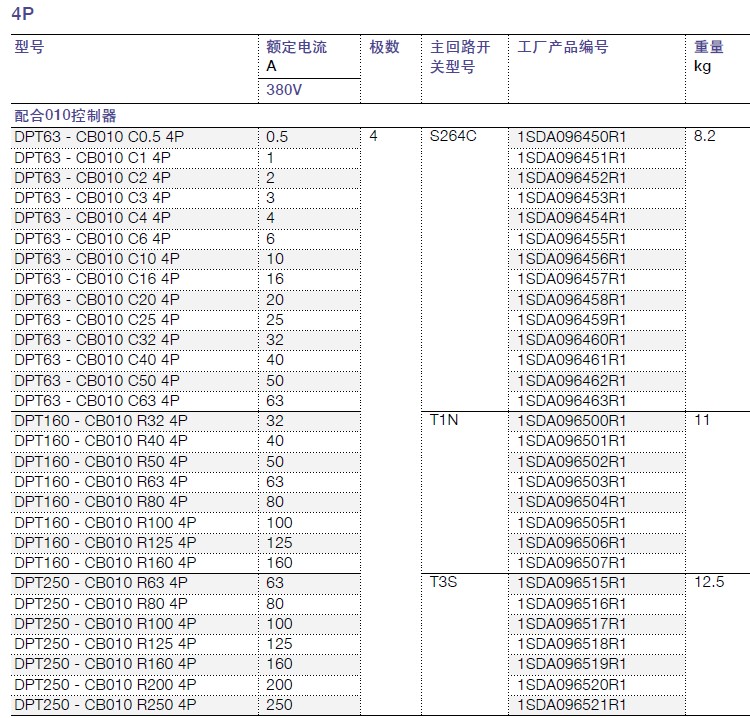Click the 4P page title
The height and width of the screenshot is (718, 750).
tap(22, 13)
